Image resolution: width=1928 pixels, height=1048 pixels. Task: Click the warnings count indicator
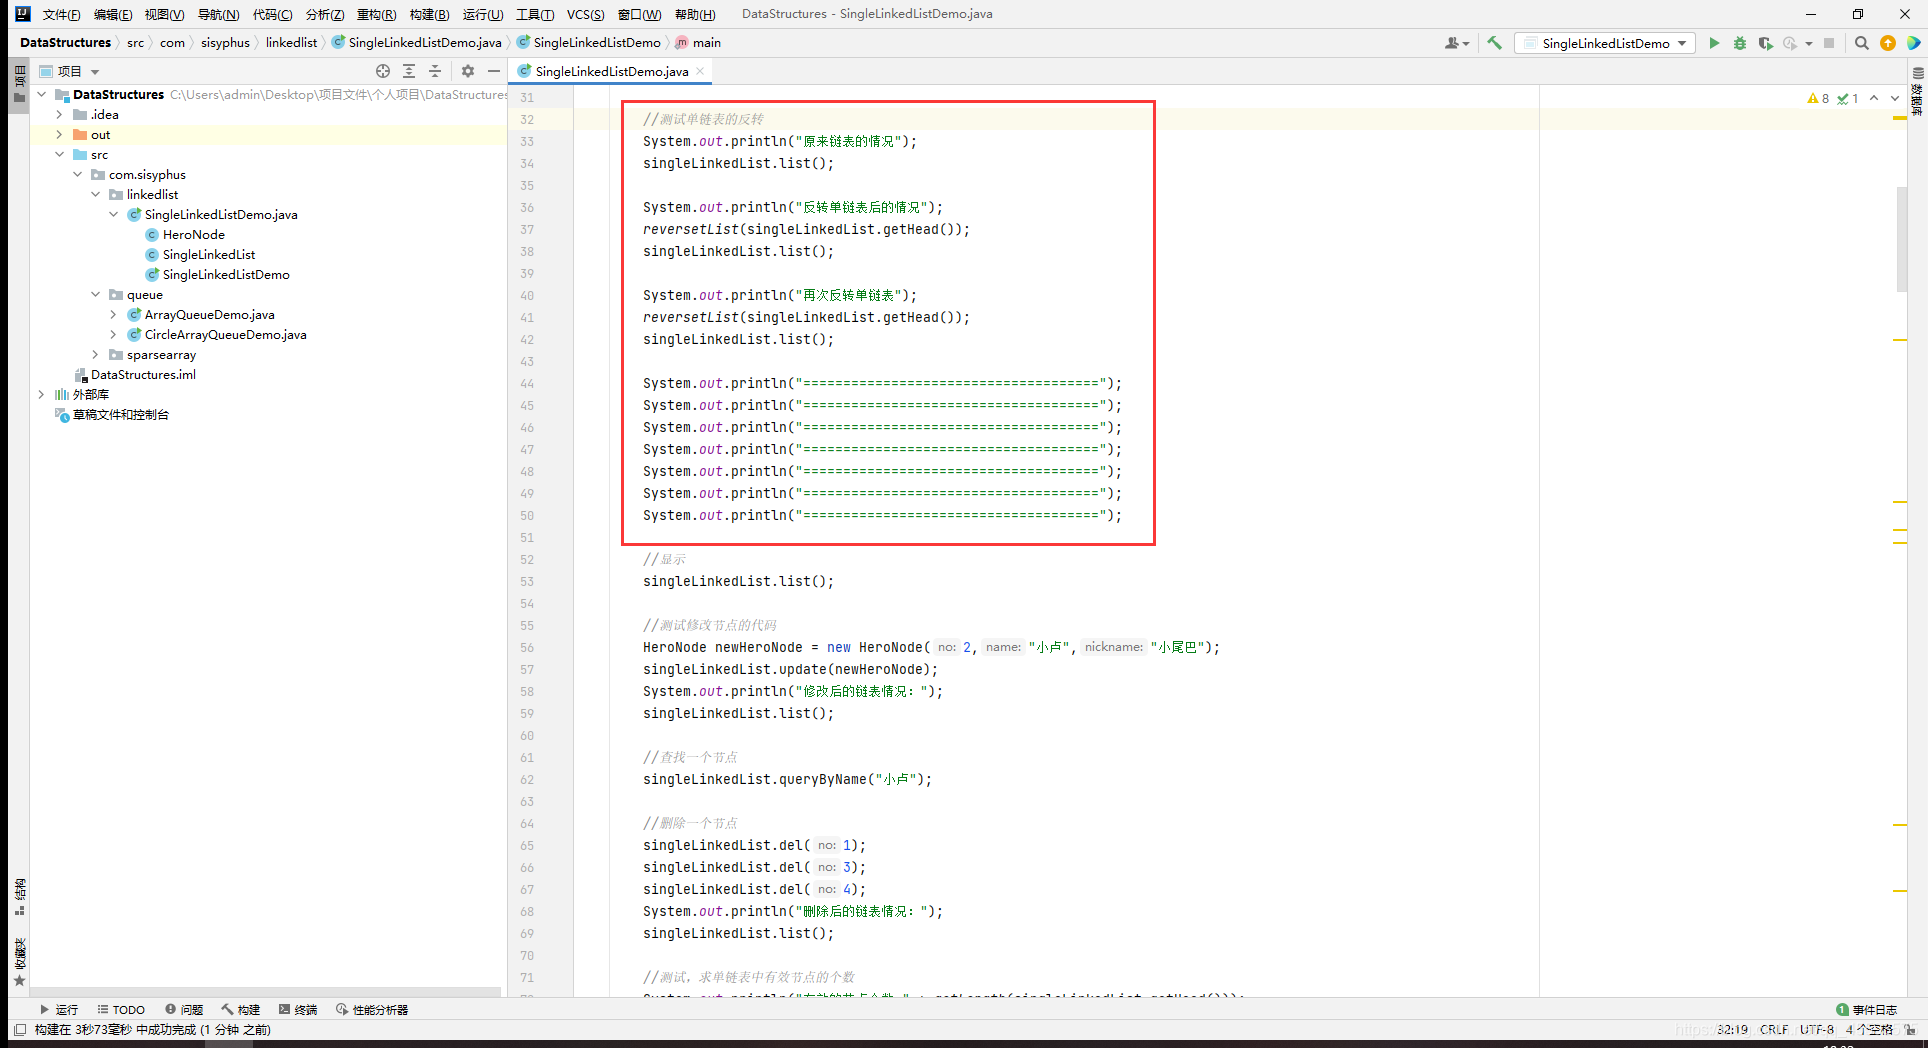[x=1818, y=98]
